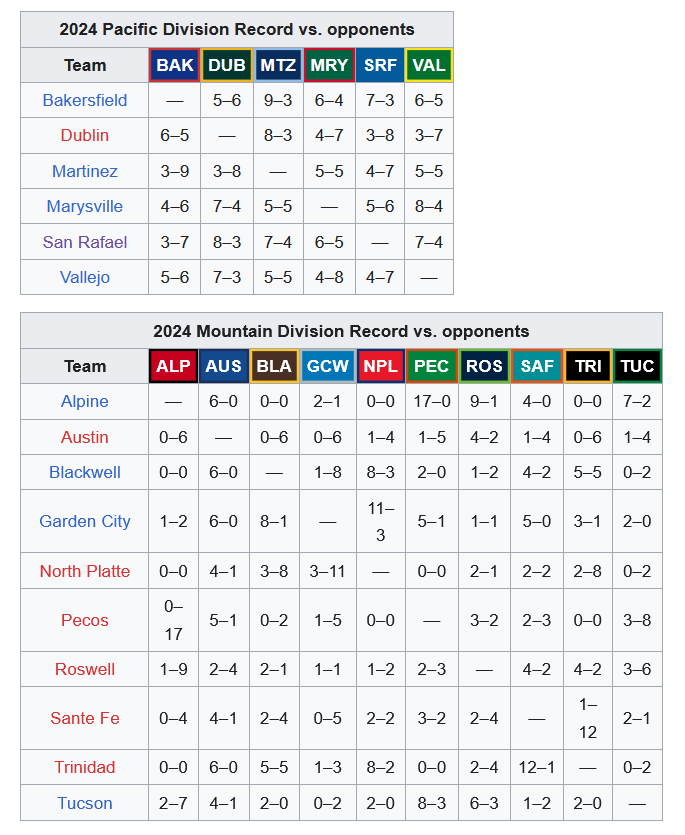Open the Dublin team link
This screenshot has height=835, width=685.
pos(85,135)
